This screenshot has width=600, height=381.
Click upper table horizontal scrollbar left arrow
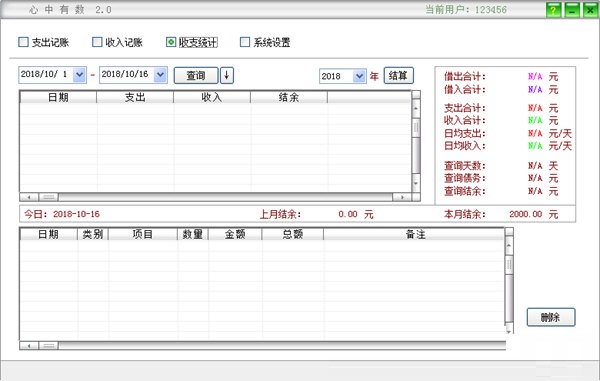pyautogui.click(x=29, y=197)
